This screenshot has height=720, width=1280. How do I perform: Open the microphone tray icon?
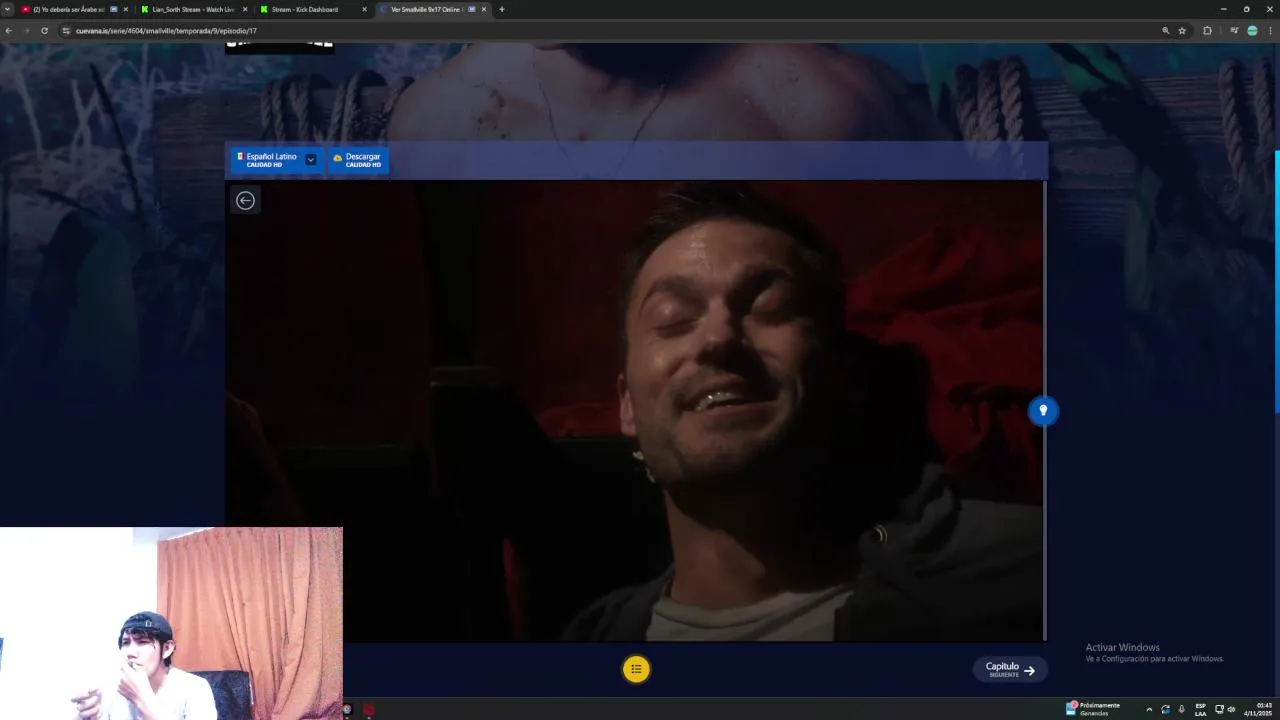click(x=1181, y=709)
